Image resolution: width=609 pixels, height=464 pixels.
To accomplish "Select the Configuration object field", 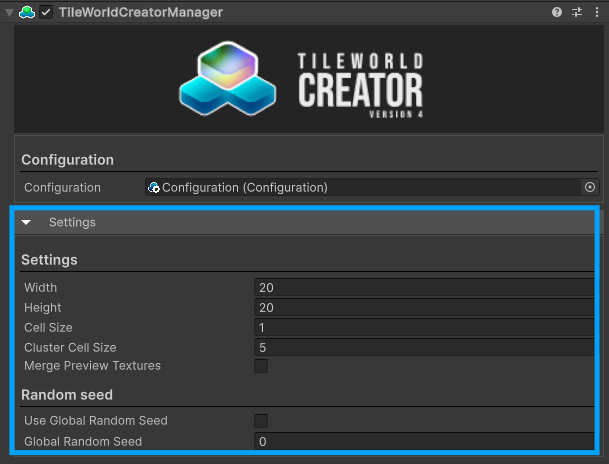I will coord(372,188).
